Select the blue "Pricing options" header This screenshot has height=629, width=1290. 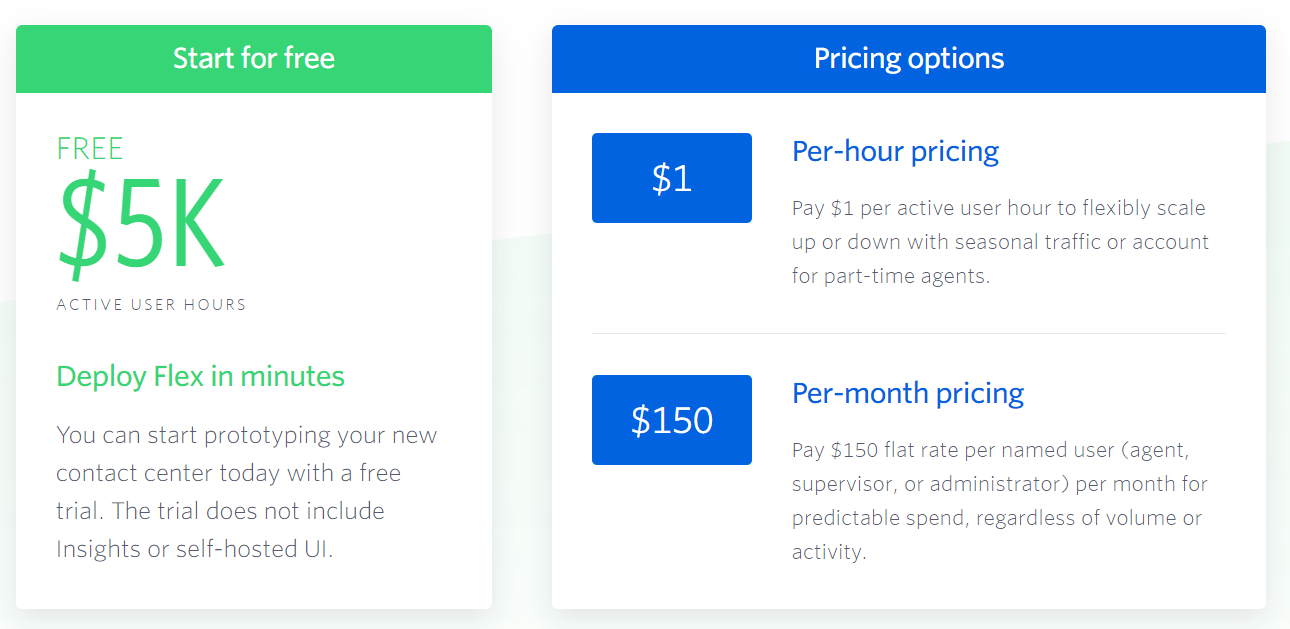[x=908, y=58]
